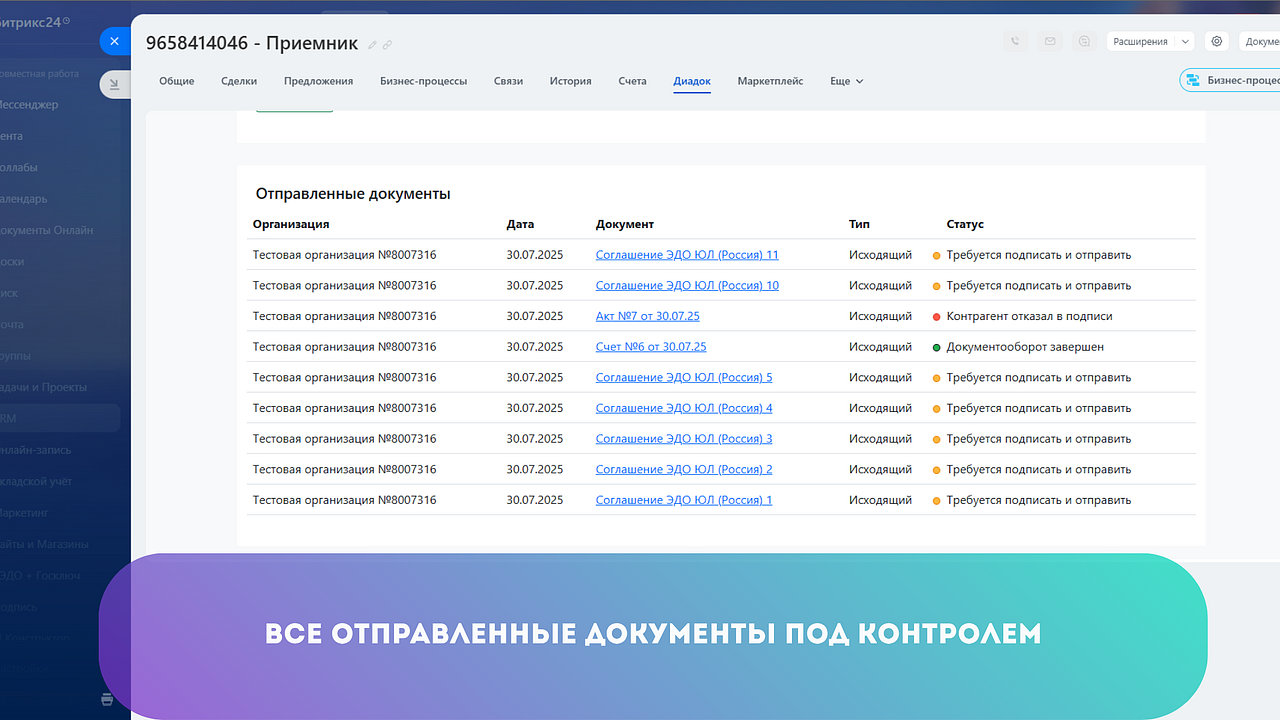Switch to the История tab

570,81
